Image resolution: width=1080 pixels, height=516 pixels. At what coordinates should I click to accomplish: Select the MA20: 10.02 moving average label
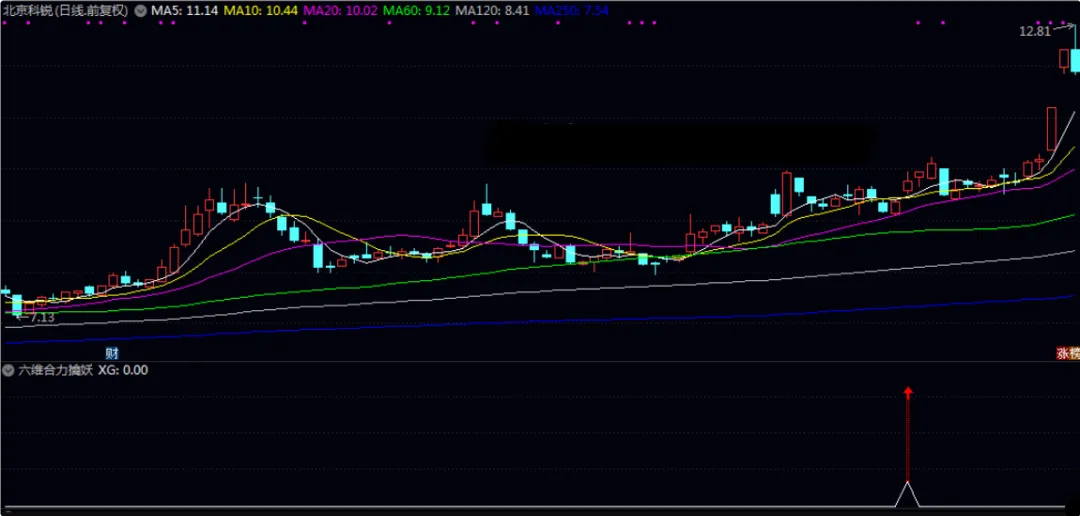340,11
